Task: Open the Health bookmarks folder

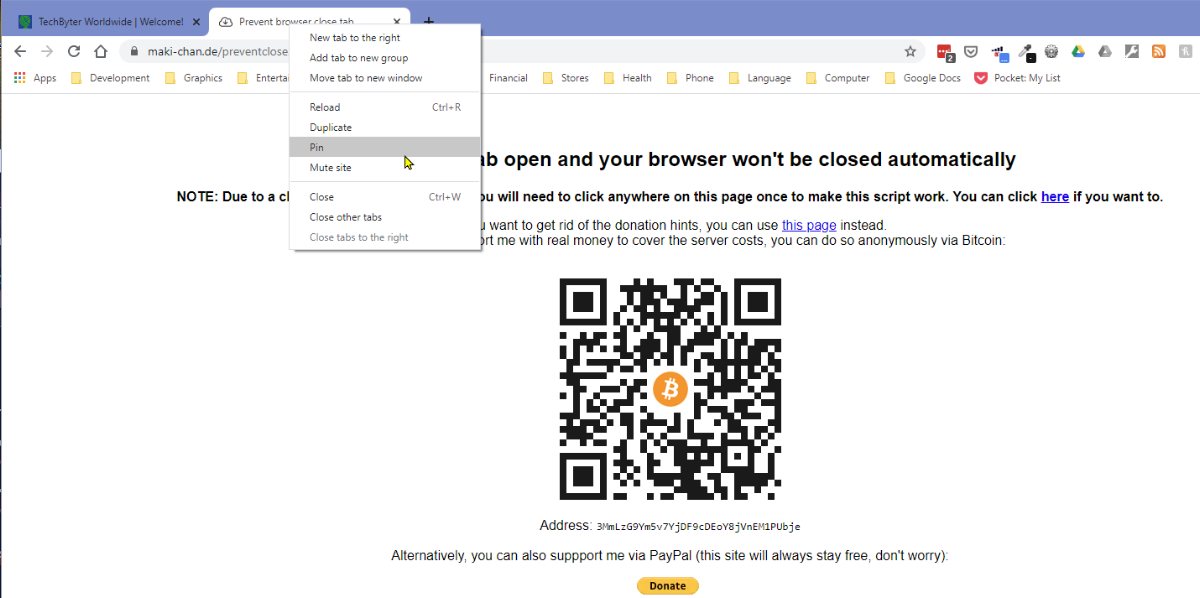Action: coord(627,78)
